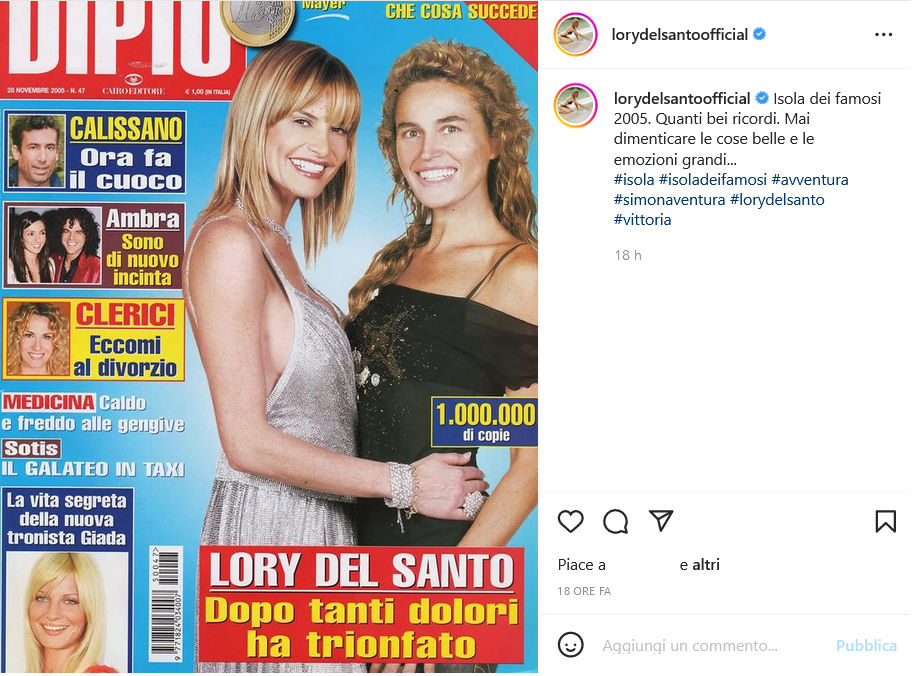Image resolution: width=914 pixels, height=676 pixels.
Task: Open the #simonaventura hashtag
Action: 669,200
